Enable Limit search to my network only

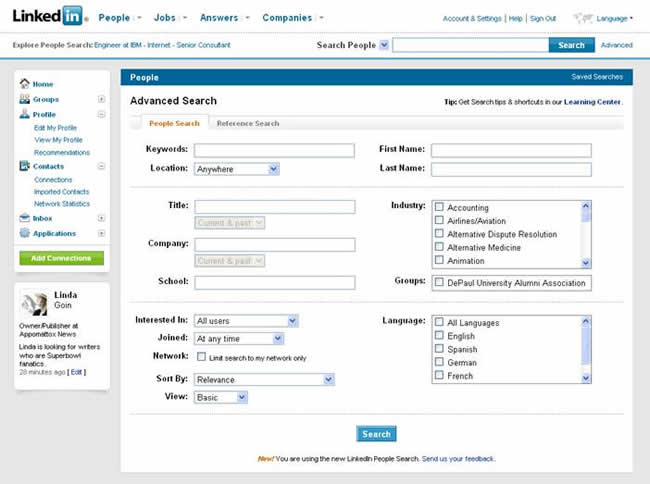201,357
